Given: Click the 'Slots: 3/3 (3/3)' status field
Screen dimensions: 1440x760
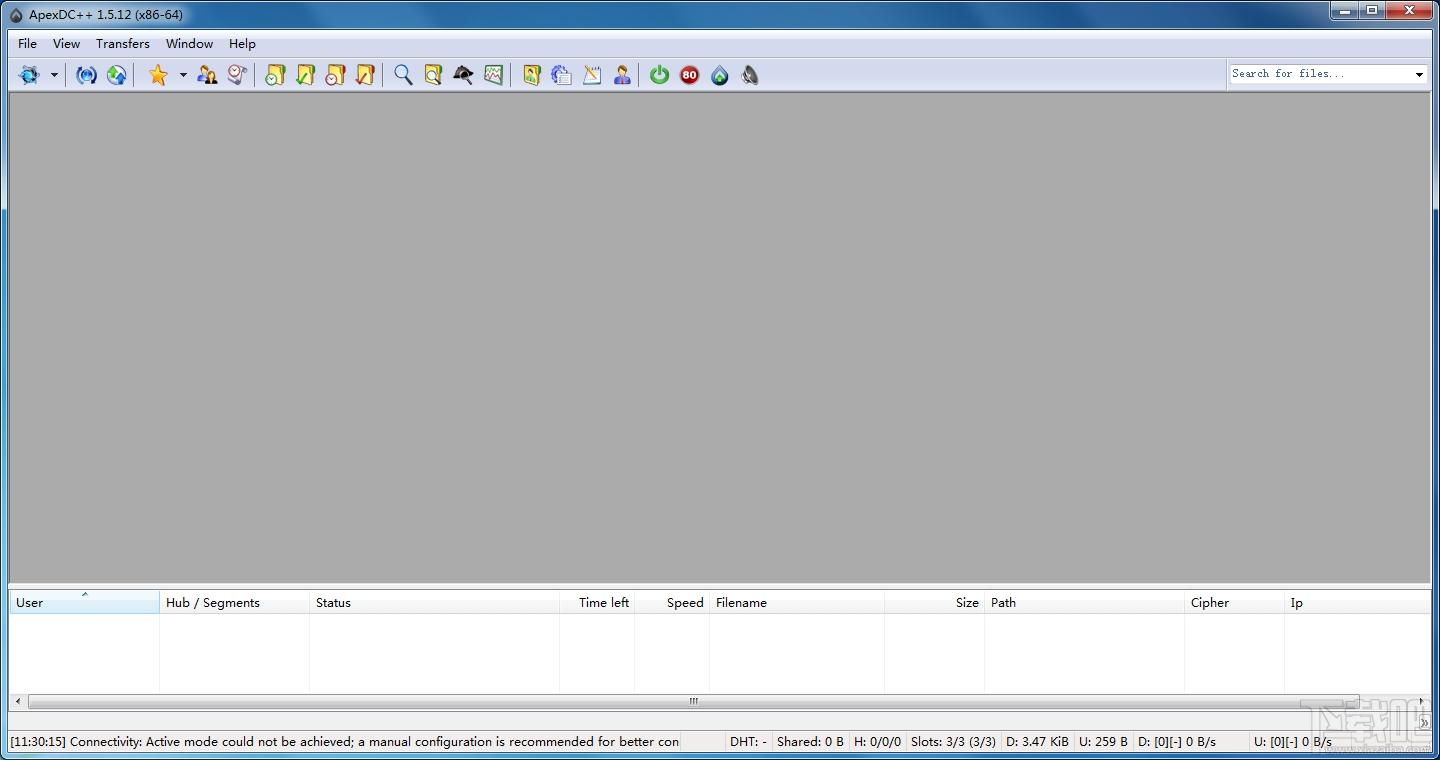Looking at the screenshot, I should pyautogui.click(x=953, y=742).
